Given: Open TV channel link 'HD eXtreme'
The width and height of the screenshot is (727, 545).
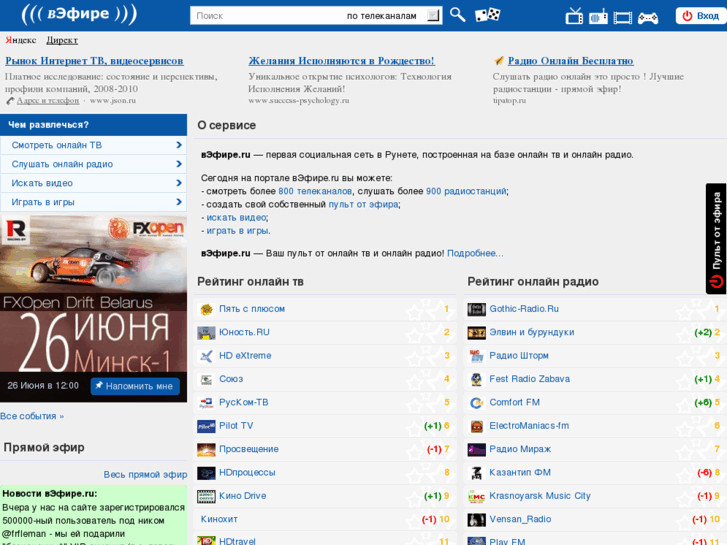Looking at the screenshot, I should 245,356.
